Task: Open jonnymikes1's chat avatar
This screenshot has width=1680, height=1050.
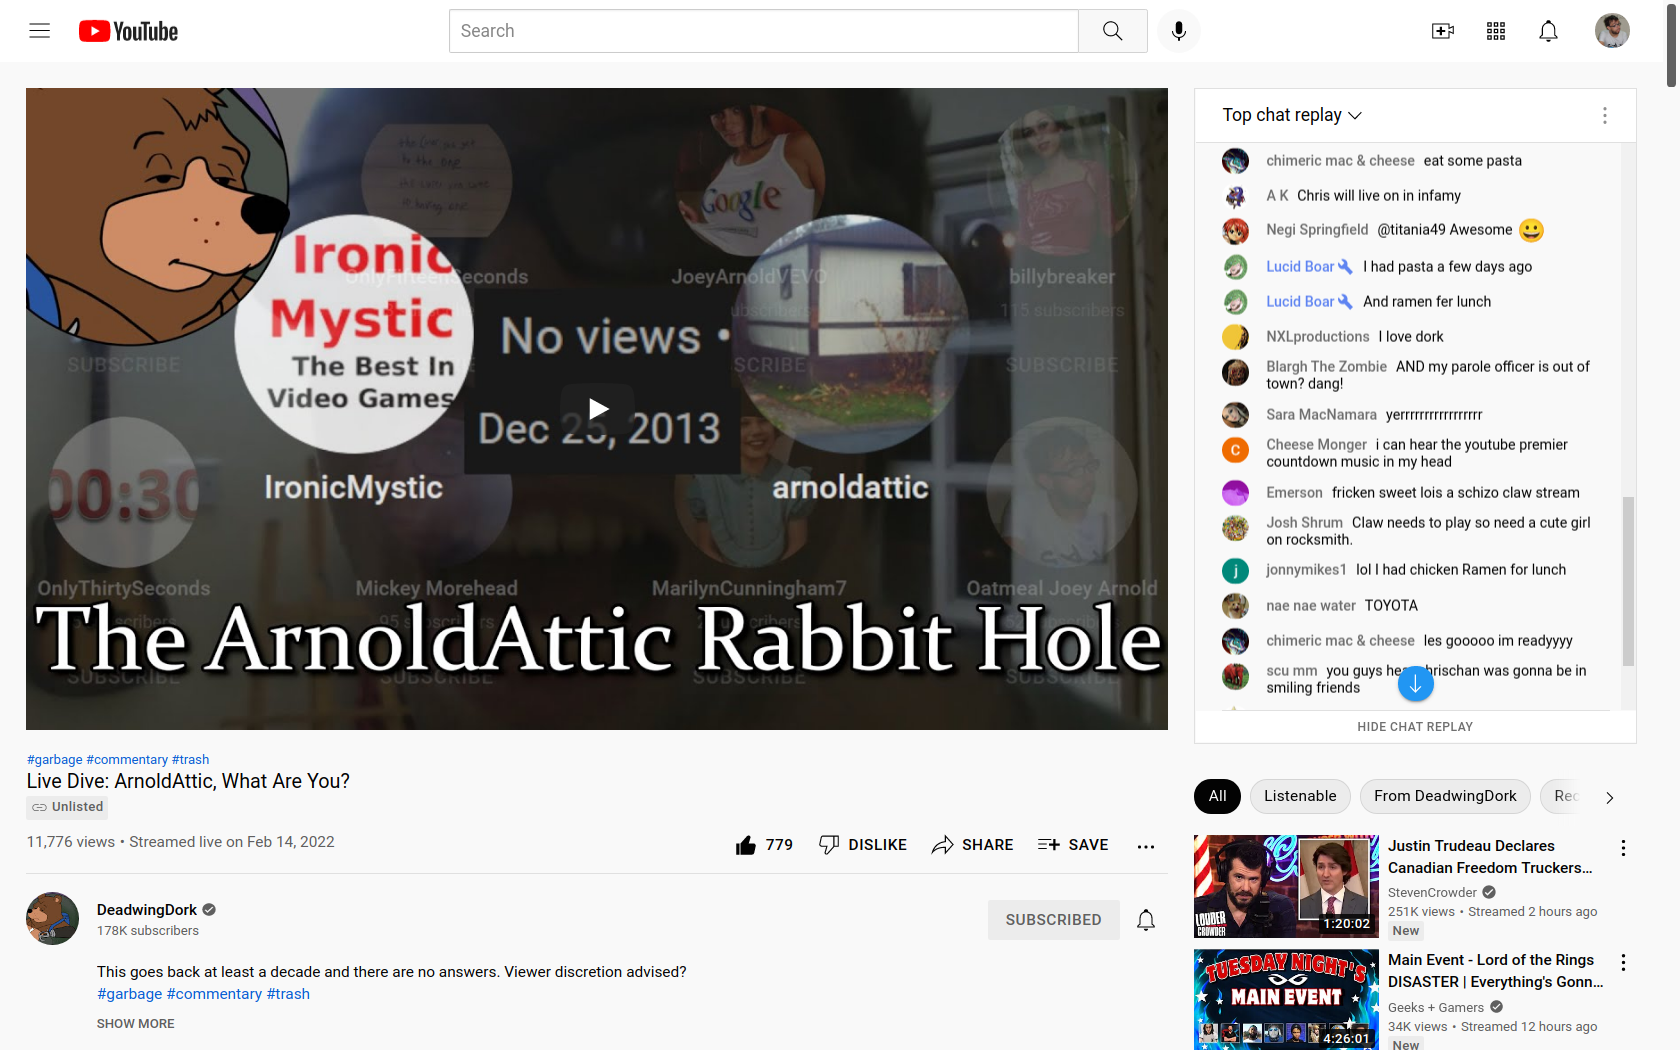Action: (1235, 570)
